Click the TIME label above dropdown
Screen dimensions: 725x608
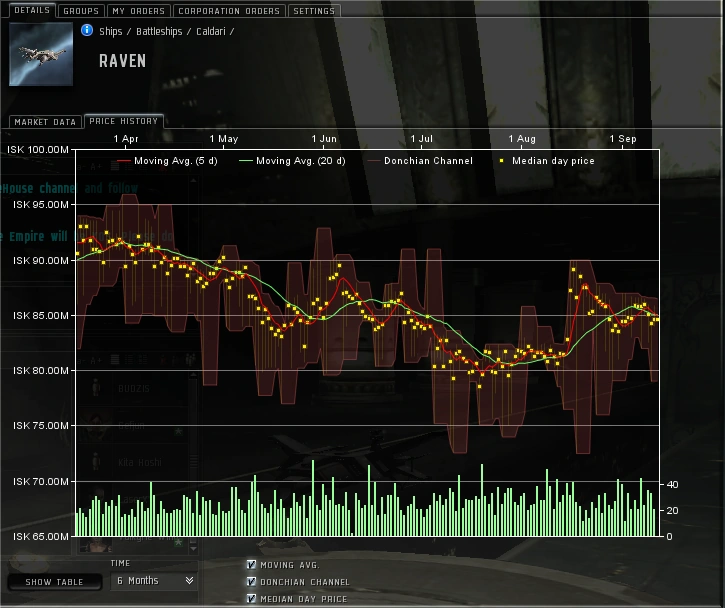click(120, 563)
